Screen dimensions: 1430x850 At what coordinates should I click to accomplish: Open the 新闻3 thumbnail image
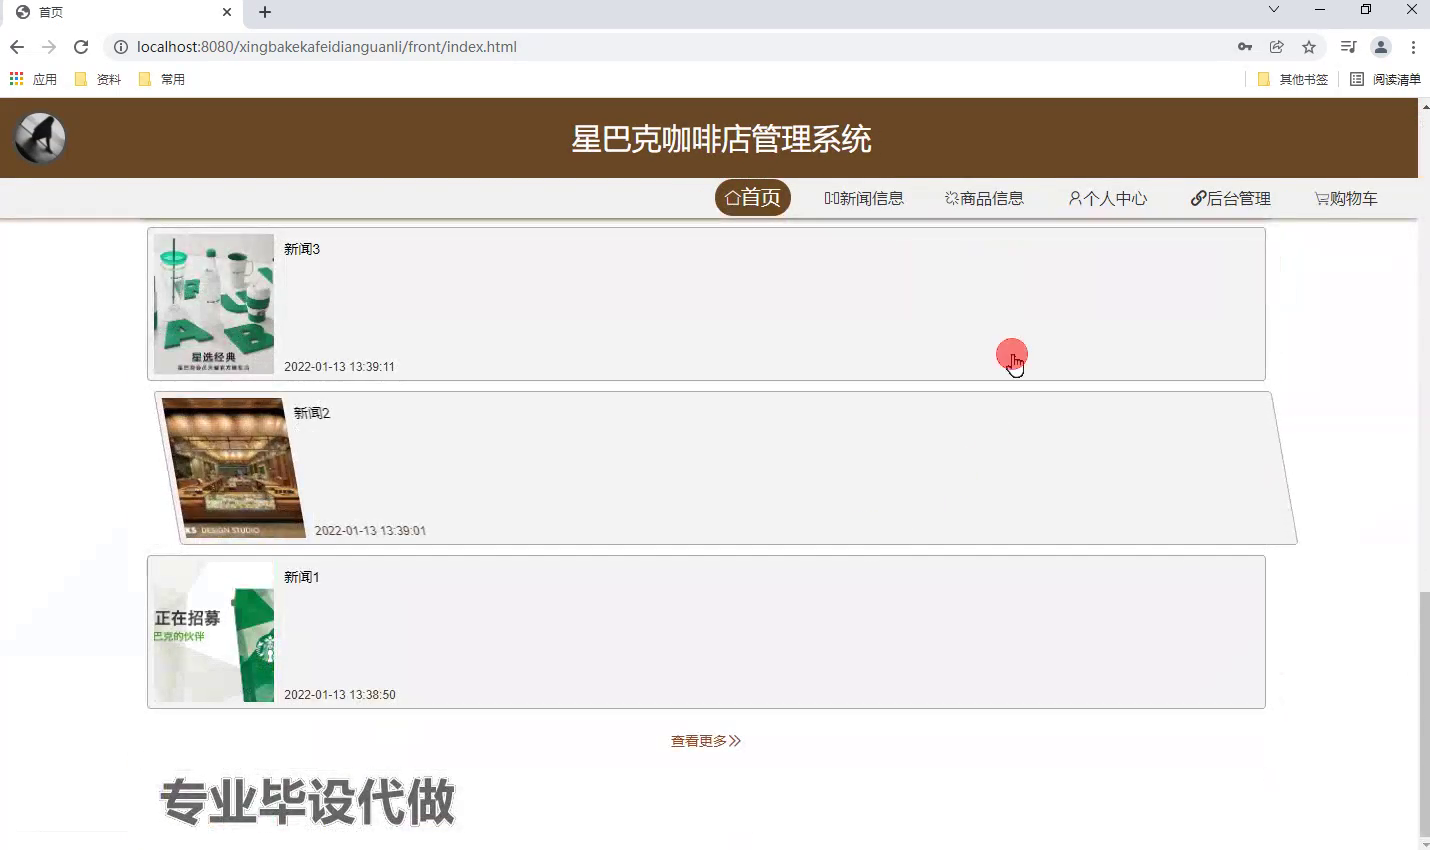tap(214, 304)
